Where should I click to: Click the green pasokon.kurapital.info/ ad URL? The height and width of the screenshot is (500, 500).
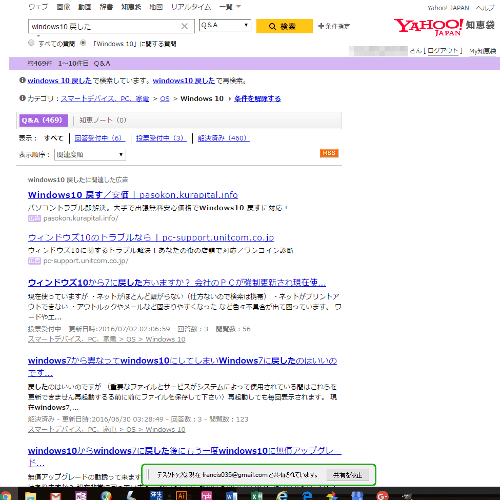pyautogui.click(x=81, y=218)
